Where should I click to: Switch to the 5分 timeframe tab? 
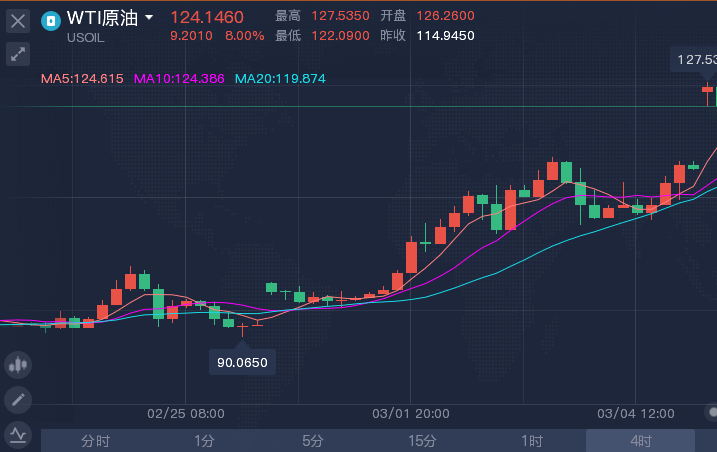tap(313, 441)
